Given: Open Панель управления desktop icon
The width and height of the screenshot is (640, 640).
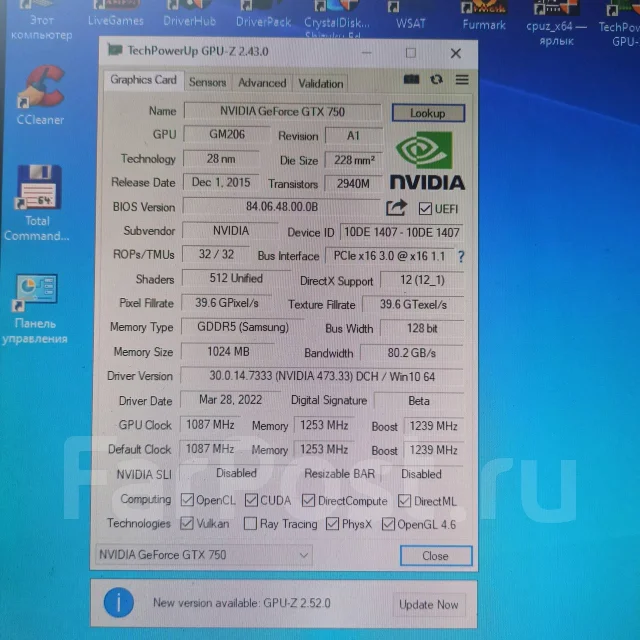Looking at the screenshot, I should 36,309.
